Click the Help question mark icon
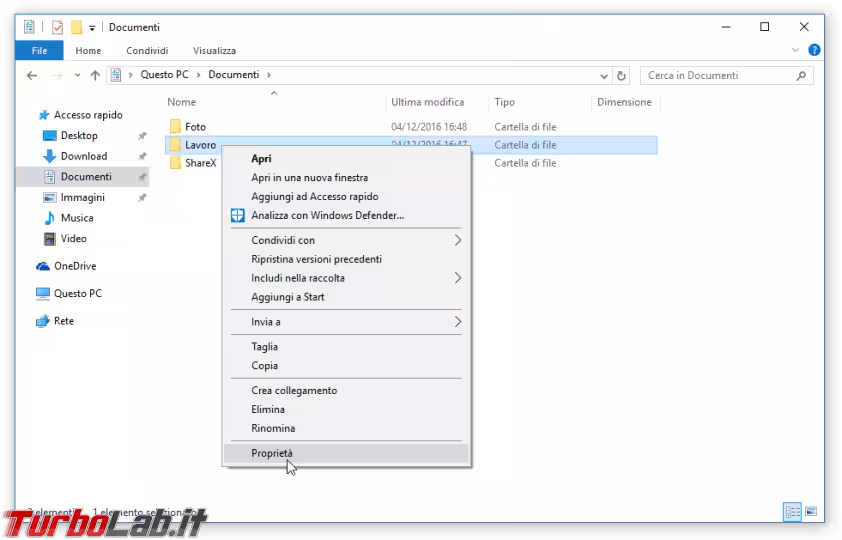This screenshot has height=540, width=842. pos(814,50)
